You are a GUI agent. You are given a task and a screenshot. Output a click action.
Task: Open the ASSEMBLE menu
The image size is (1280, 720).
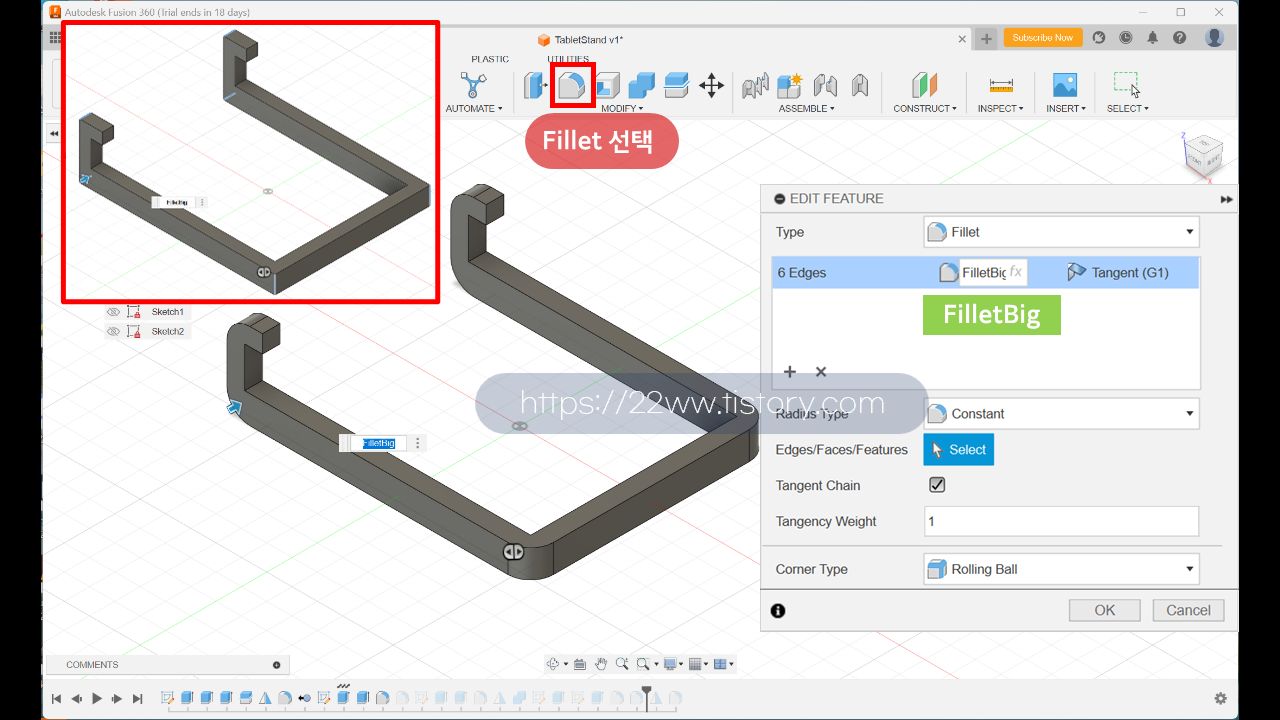(806, 108)
